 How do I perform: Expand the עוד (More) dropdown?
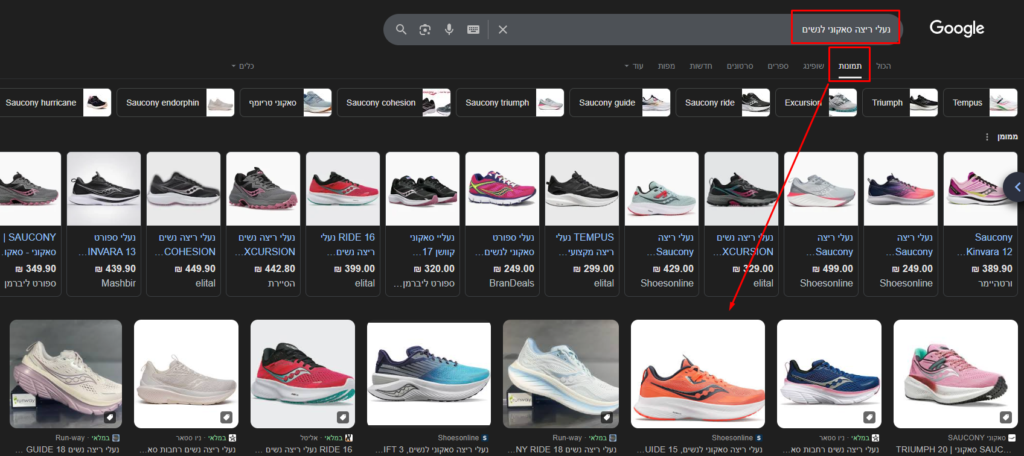[637, 66]
